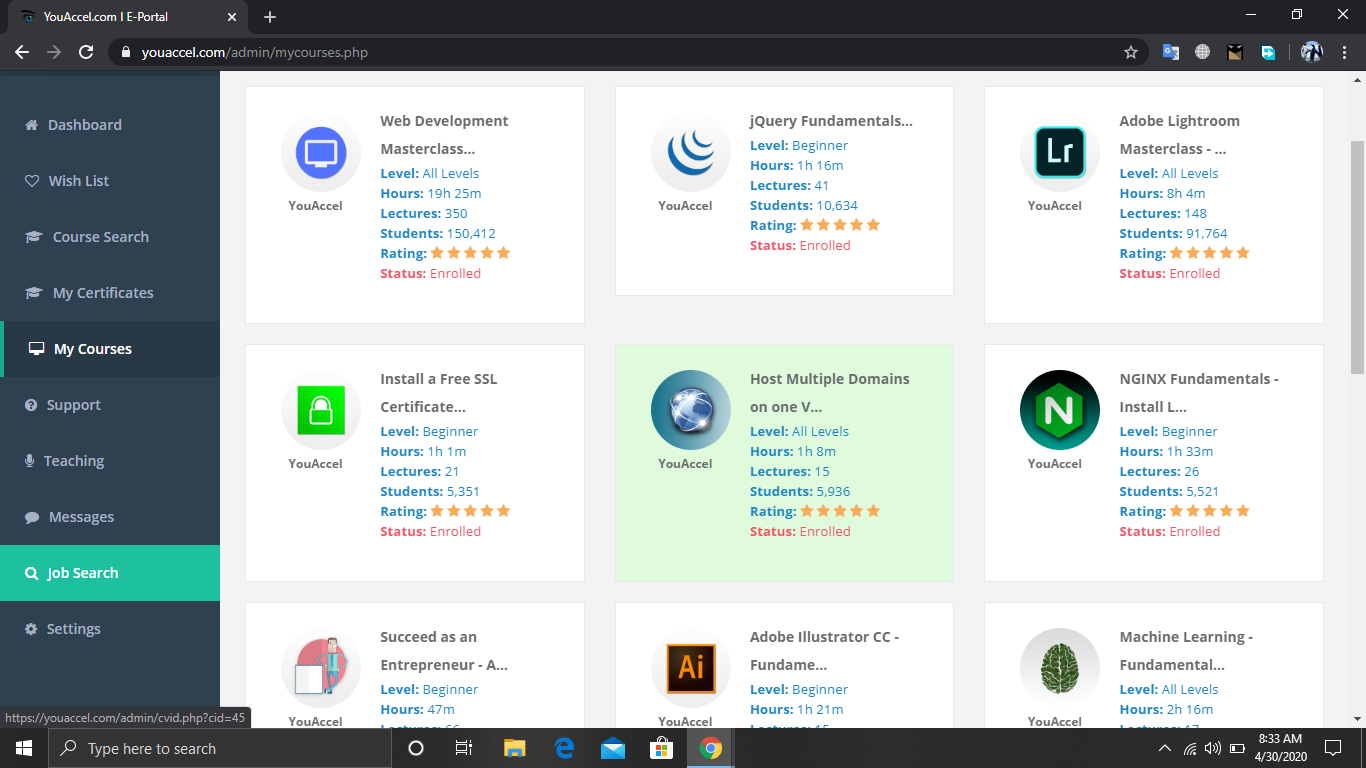Bookmark this page with the star icon
Screen dimensions: 1366x768
pyautogui.click(x=1131, y=52)
